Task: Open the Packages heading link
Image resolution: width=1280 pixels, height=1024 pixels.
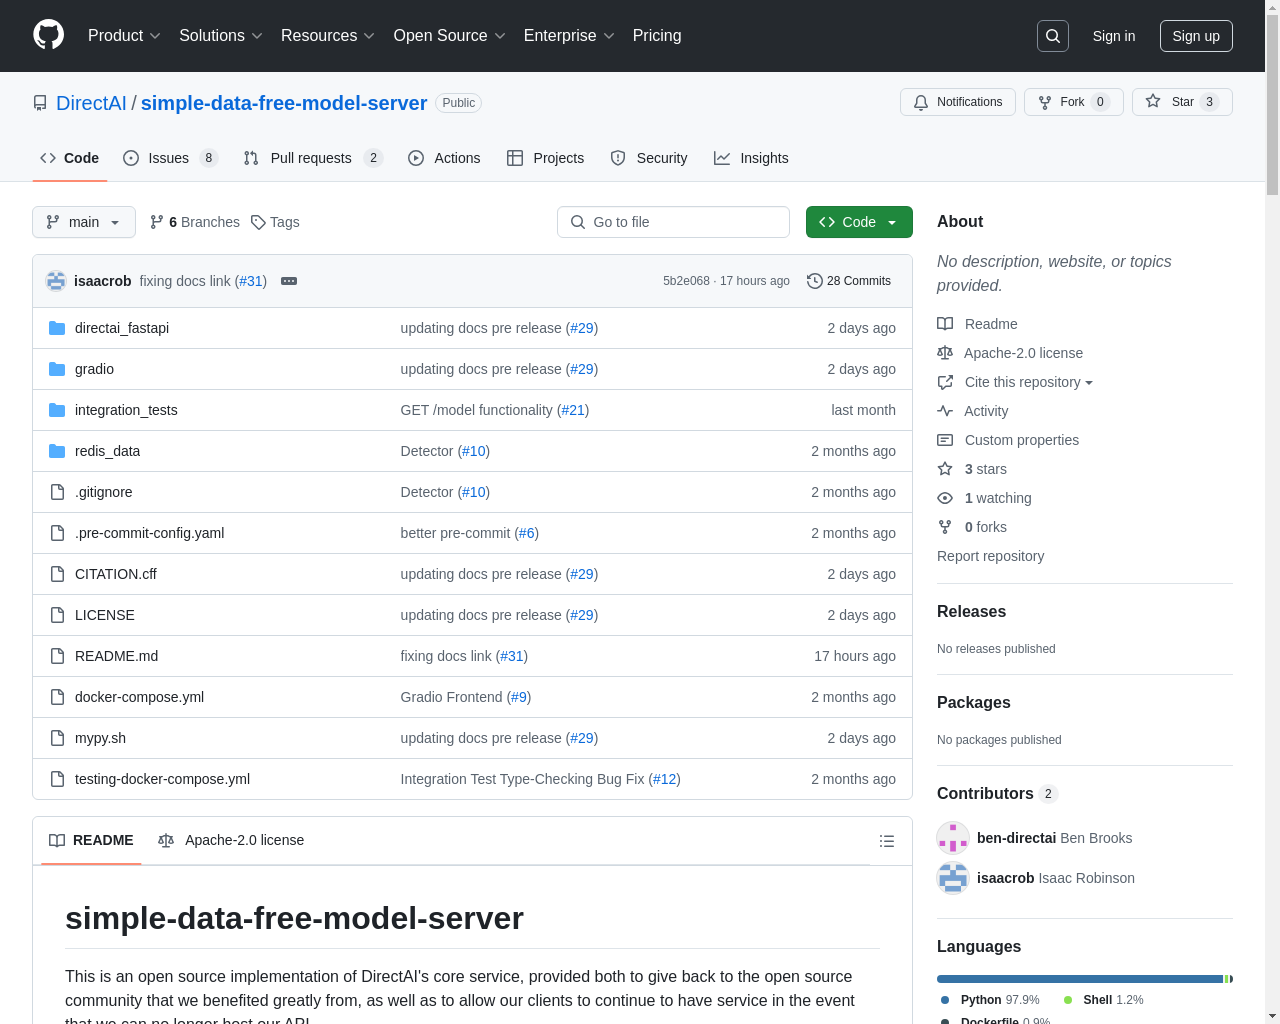Action: click(x=973, y=702)
